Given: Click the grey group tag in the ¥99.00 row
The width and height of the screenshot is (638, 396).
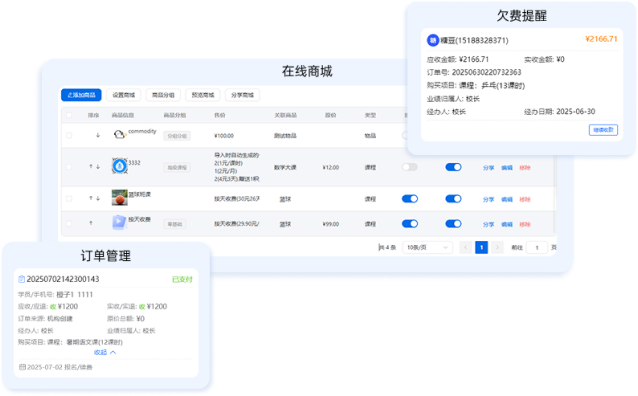Looking at the screenshot, I should pos(175,224).
